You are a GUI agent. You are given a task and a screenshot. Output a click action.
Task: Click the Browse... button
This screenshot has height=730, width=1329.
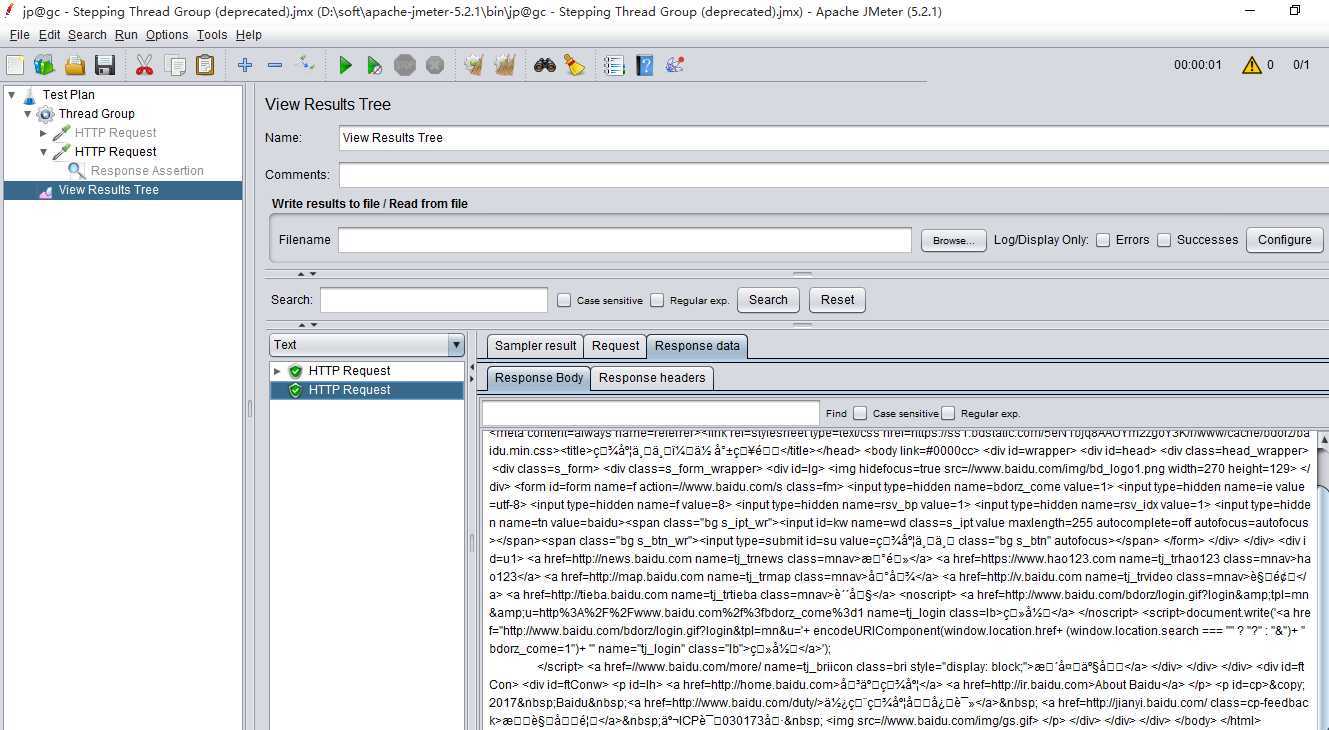(x=953, y=240)
